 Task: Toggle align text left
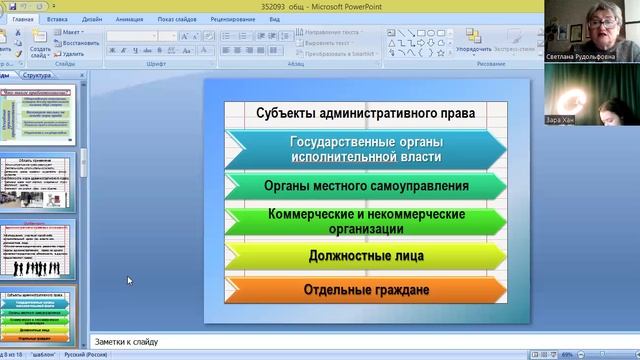click(x=226, y=50)
